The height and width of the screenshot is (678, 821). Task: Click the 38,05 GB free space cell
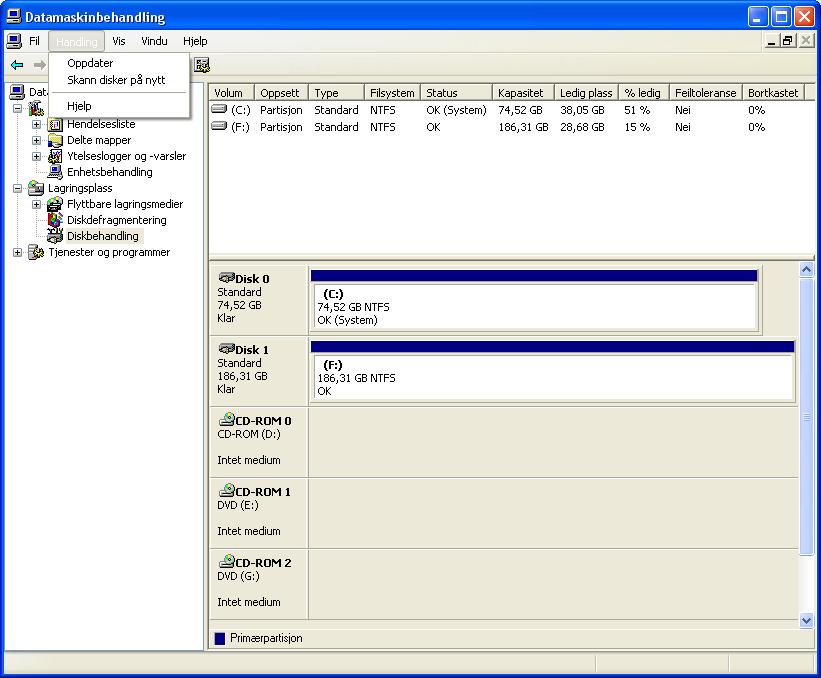[x=582, y=110]
